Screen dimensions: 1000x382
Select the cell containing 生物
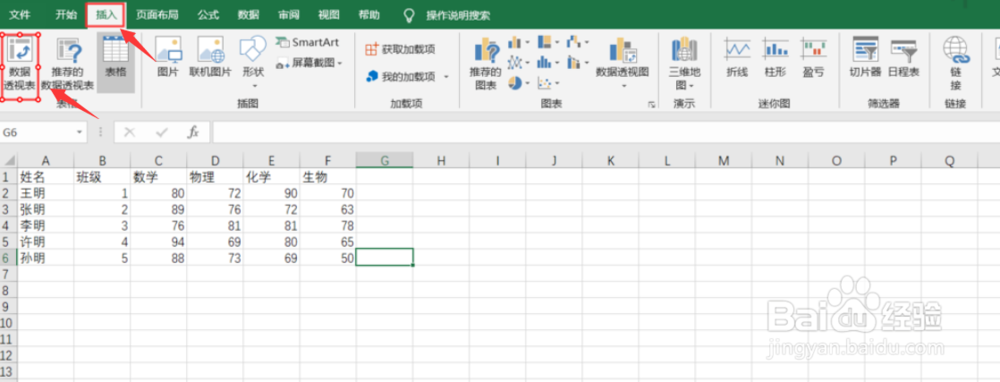pyautogui.click(x=328, y=177)
